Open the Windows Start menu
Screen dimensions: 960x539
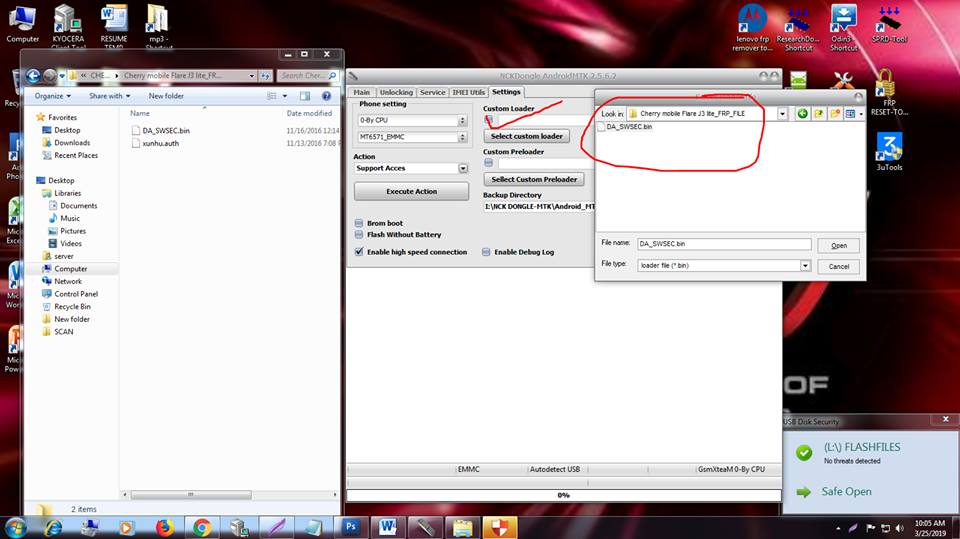click(x=15, y=527)
